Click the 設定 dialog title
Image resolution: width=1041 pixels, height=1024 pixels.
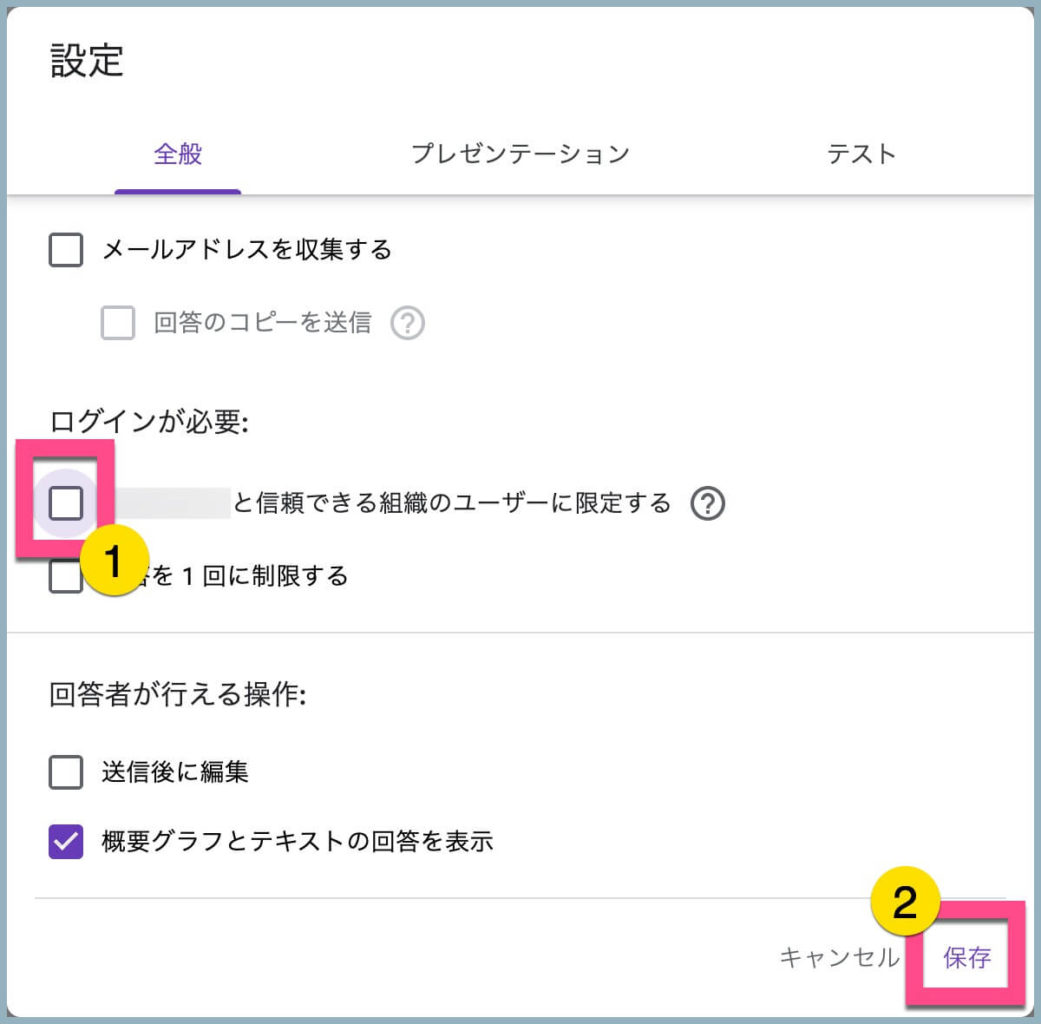pos(87,61)
